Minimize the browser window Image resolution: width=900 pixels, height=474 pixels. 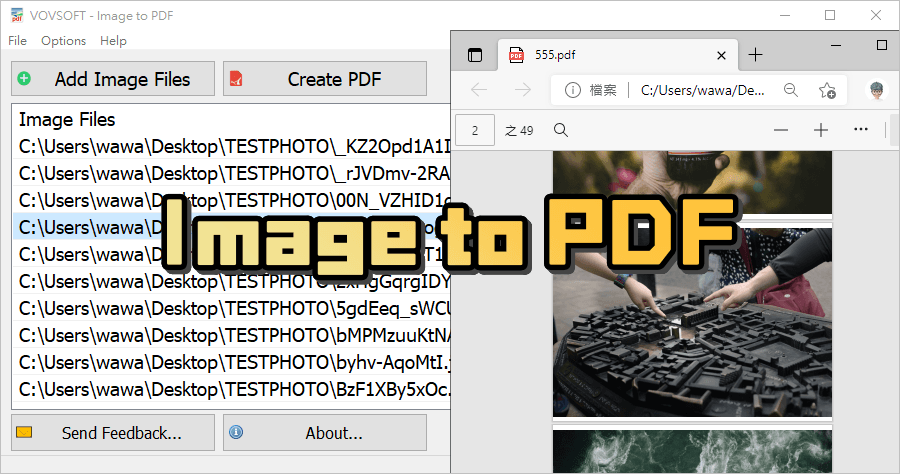pos(836,45)
